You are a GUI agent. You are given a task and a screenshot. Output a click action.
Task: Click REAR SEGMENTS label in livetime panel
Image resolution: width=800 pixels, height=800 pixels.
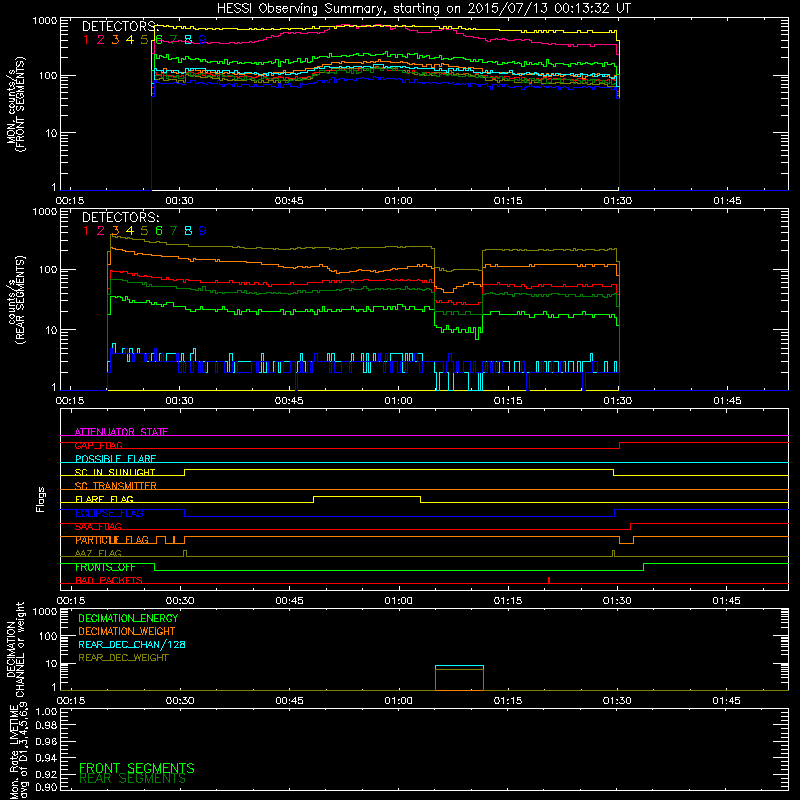133,779
